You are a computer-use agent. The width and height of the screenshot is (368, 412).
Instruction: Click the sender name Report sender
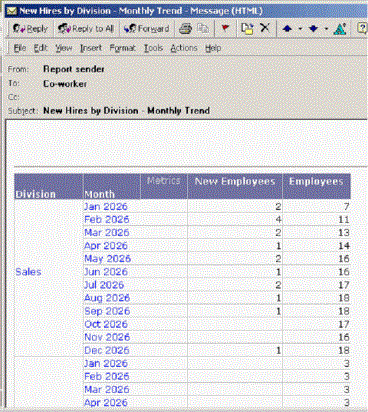74,69
